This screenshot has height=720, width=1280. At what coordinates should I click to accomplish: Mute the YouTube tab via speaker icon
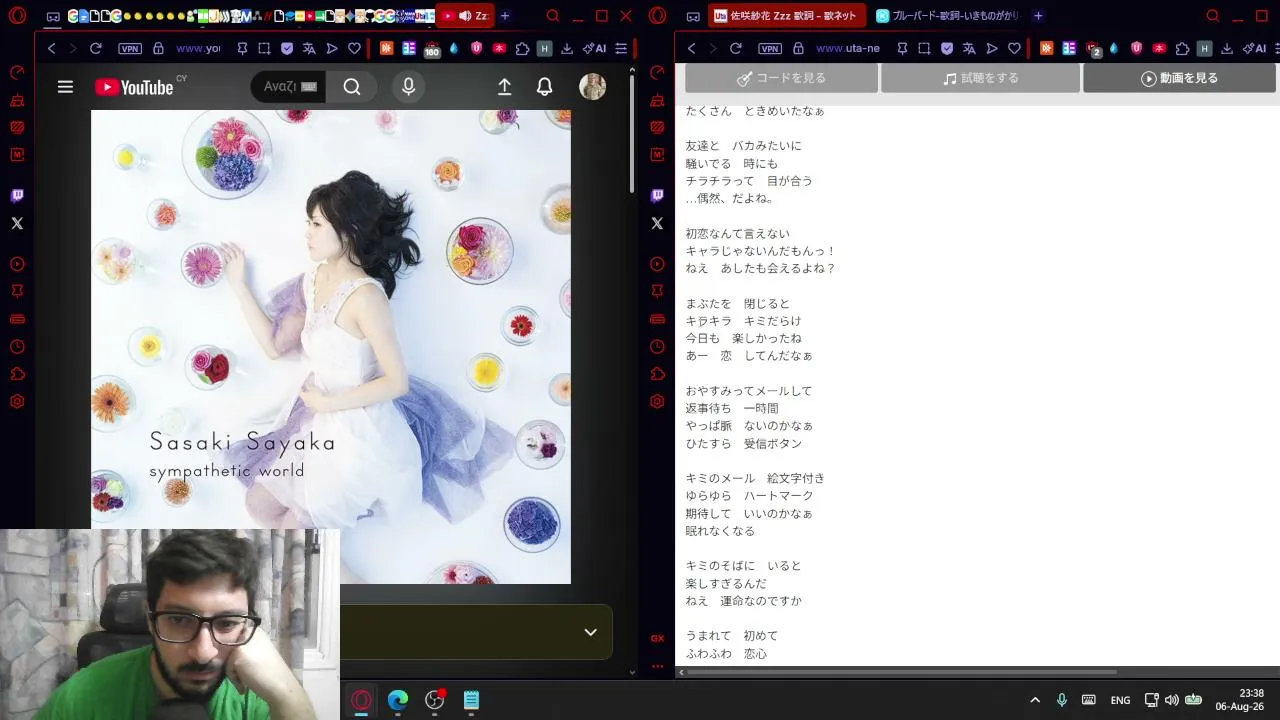(465, 16)
